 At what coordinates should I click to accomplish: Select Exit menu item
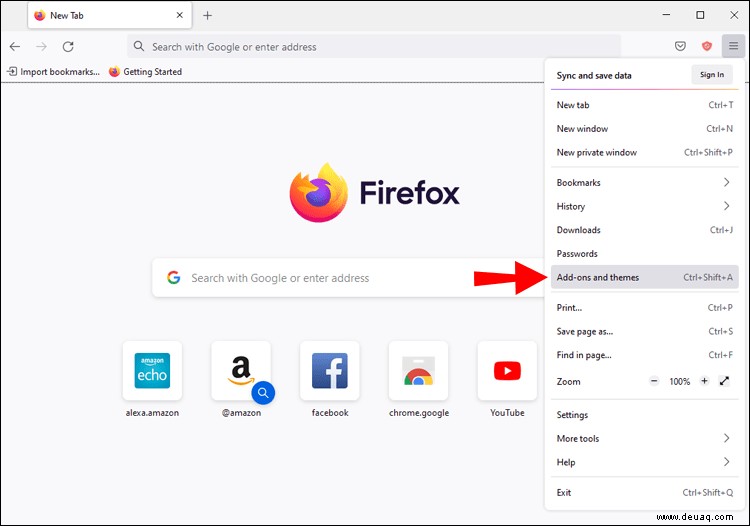644,493
